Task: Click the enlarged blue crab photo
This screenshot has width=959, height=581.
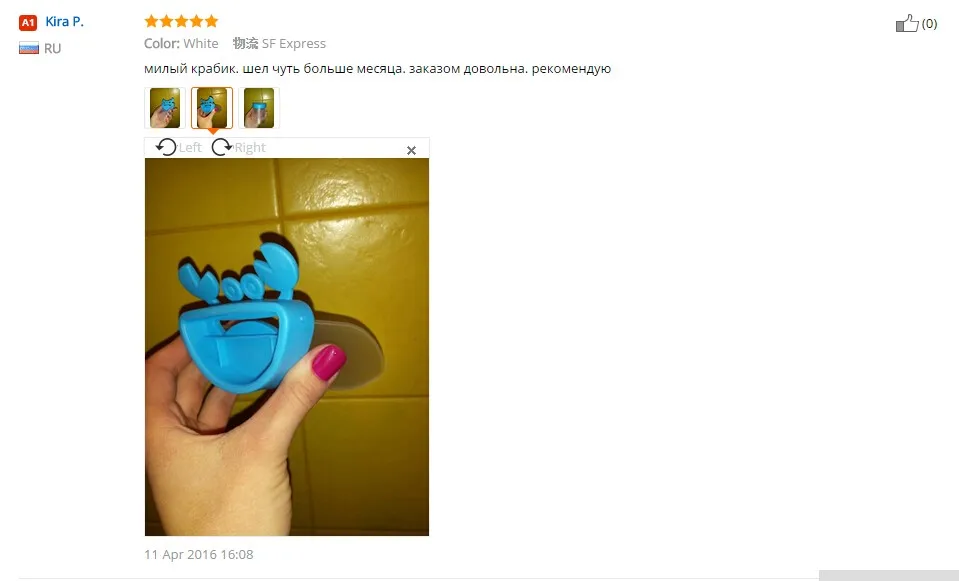Action: (x=287, y=347)
